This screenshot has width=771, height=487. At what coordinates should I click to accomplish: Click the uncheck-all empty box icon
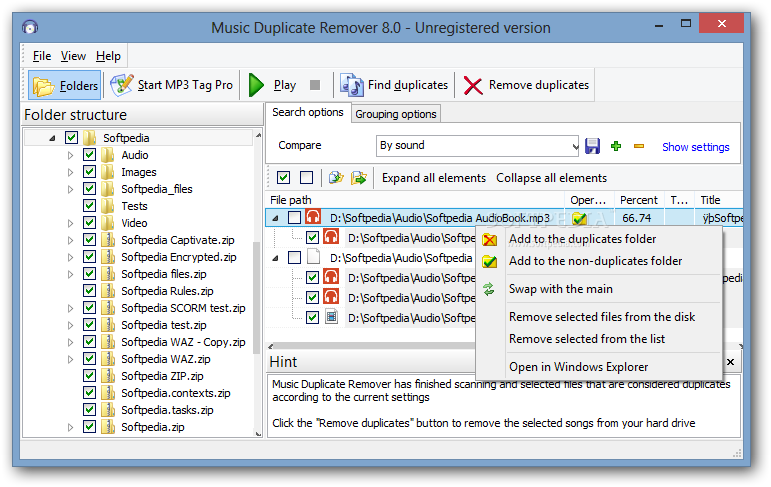[x=306, y=178]
